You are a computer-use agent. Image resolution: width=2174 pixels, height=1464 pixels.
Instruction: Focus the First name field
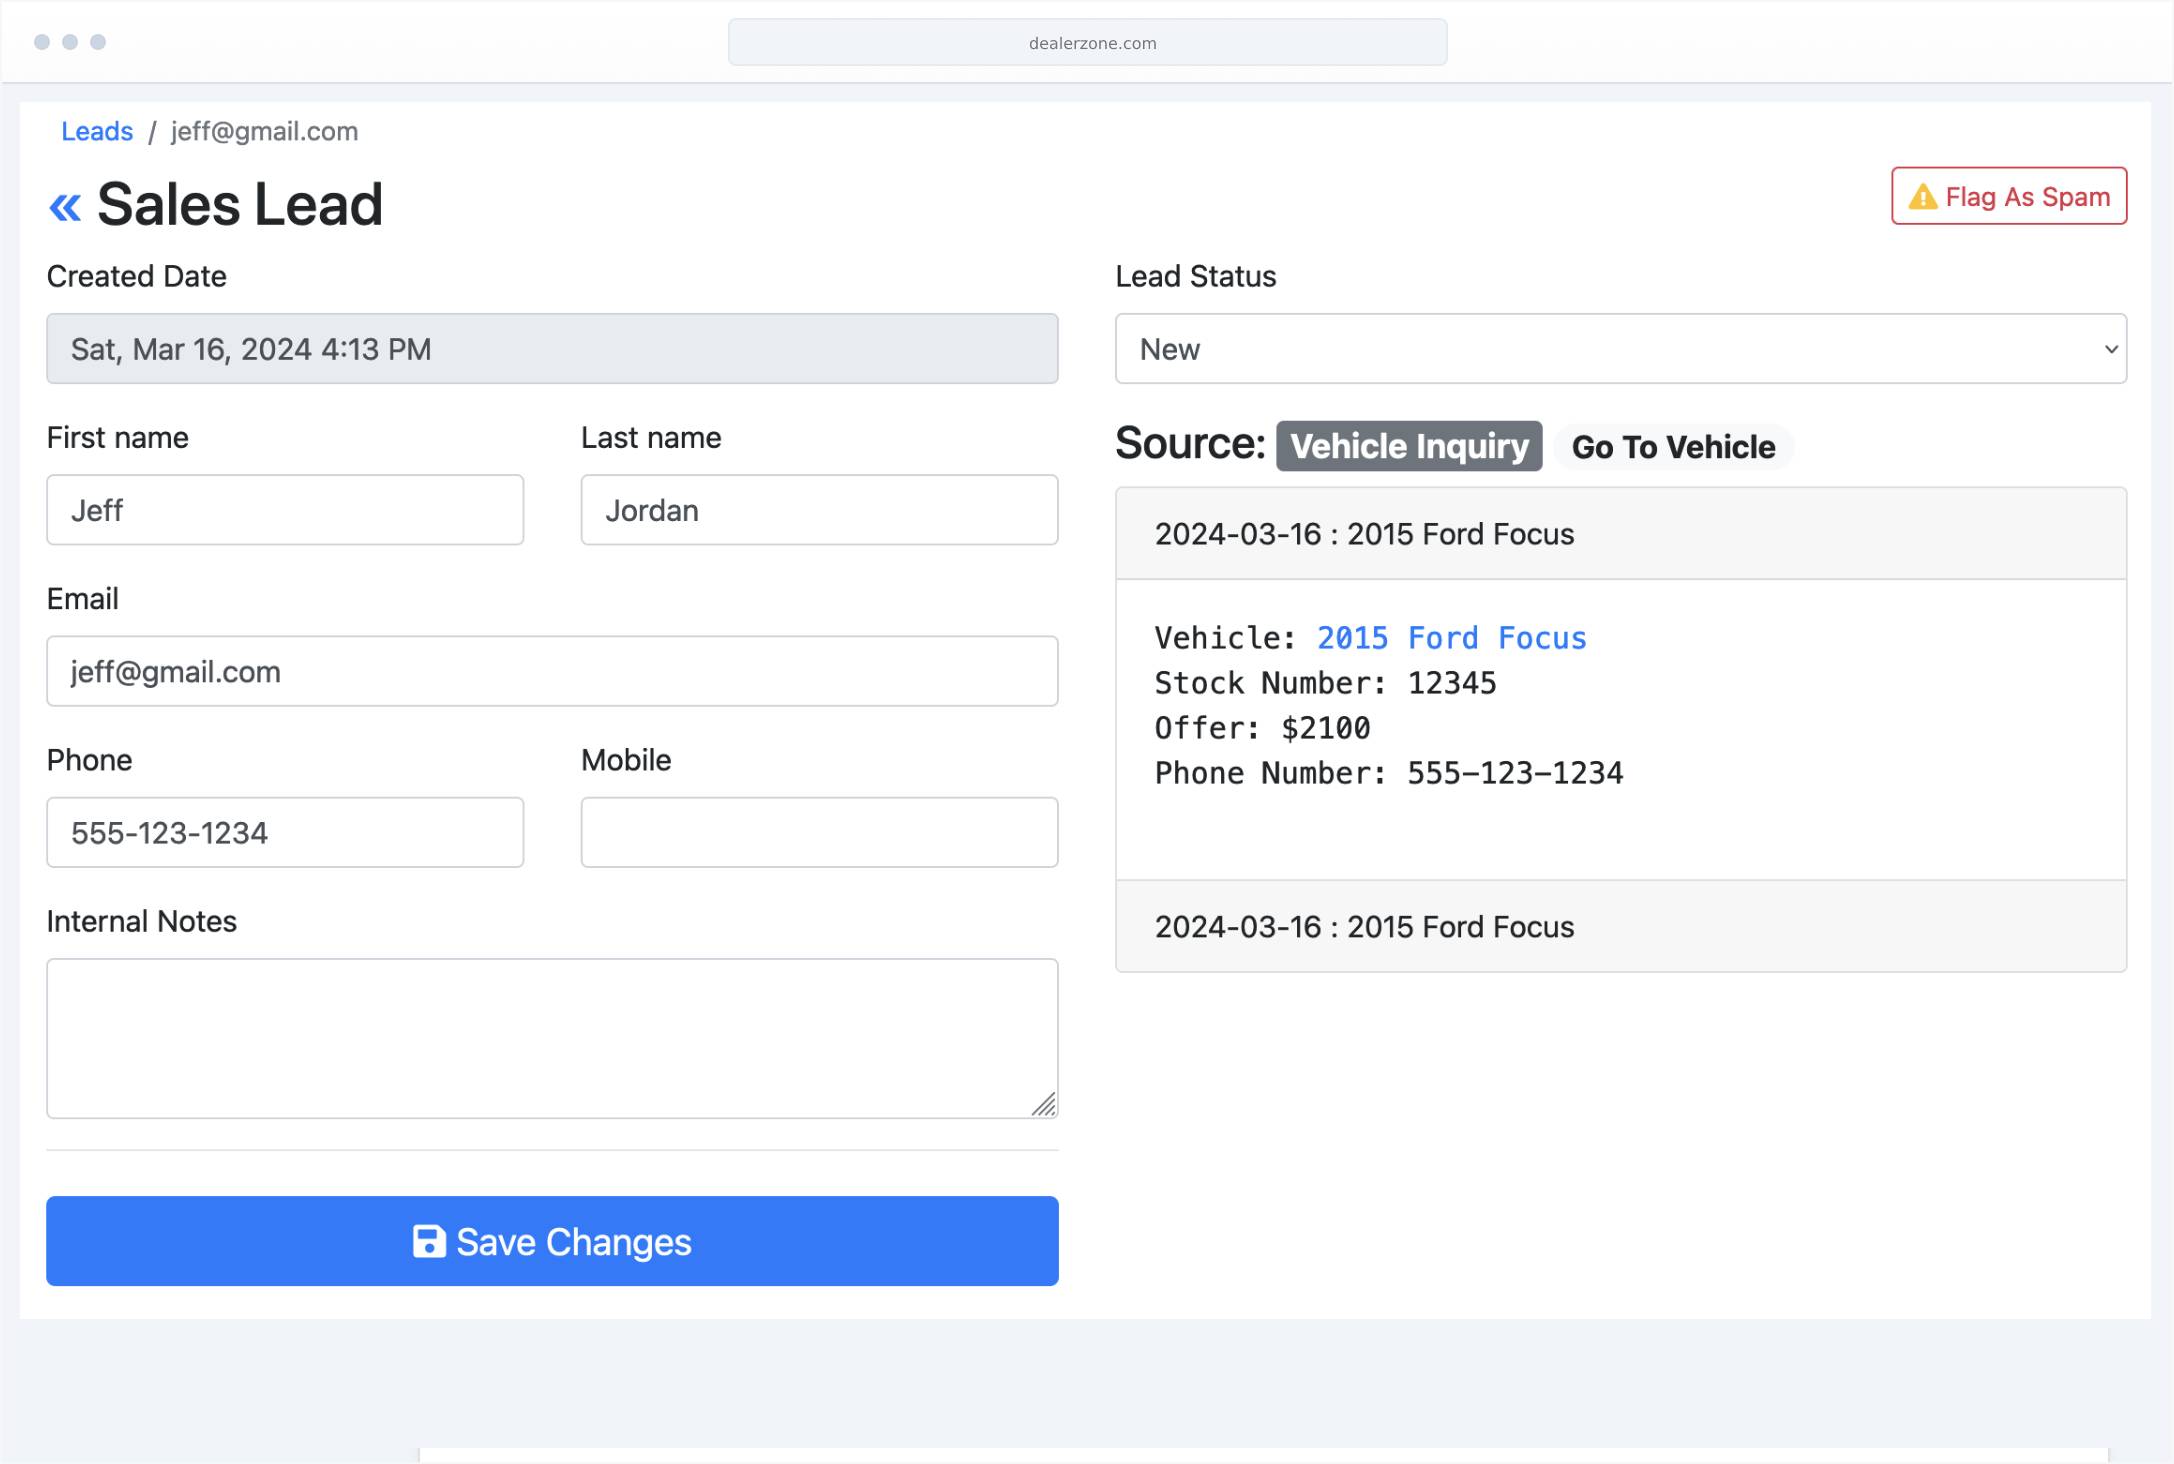tap(285, 510)
